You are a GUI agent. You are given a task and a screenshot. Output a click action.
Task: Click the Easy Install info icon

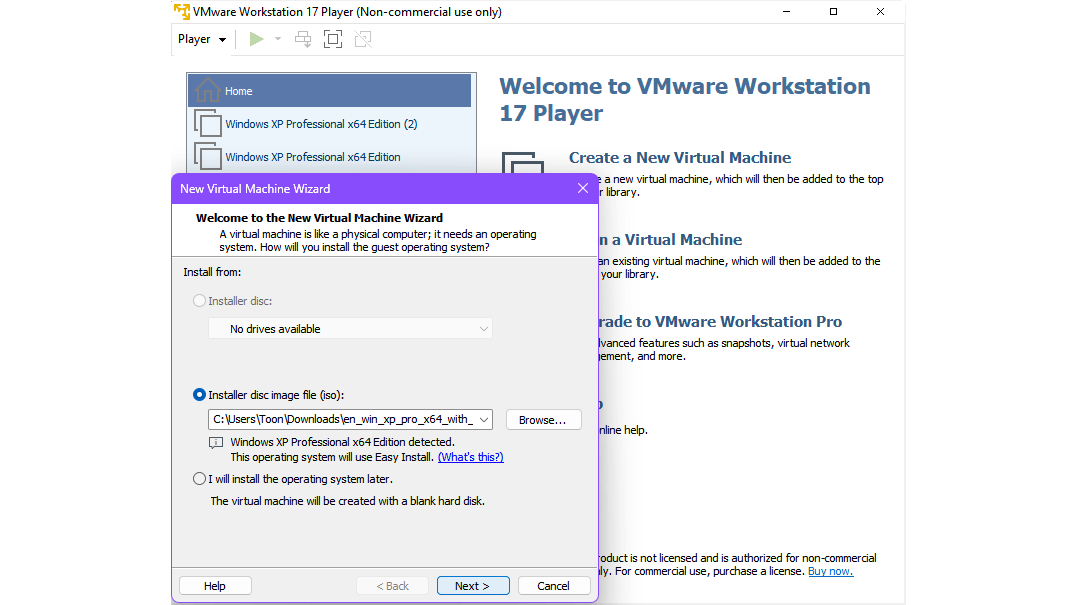(215, 442)
